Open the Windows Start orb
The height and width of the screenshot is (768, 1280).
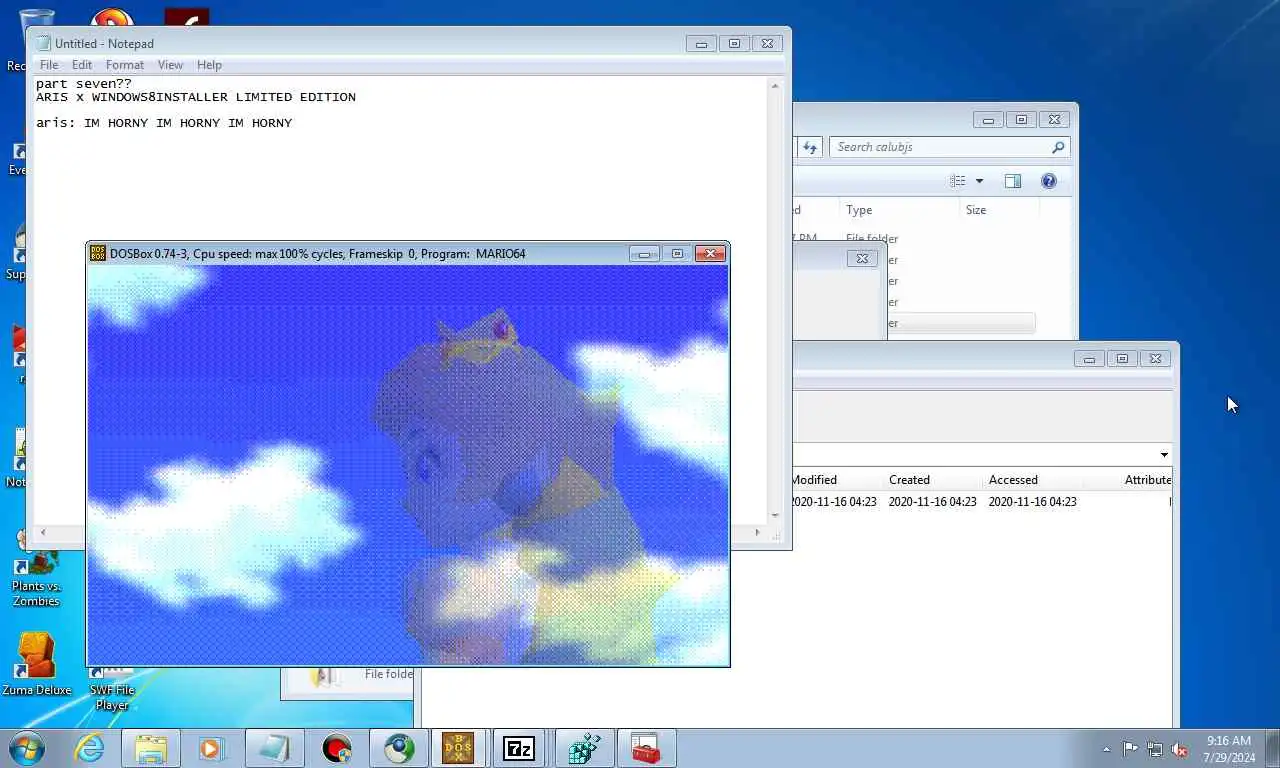coord(27,748)
